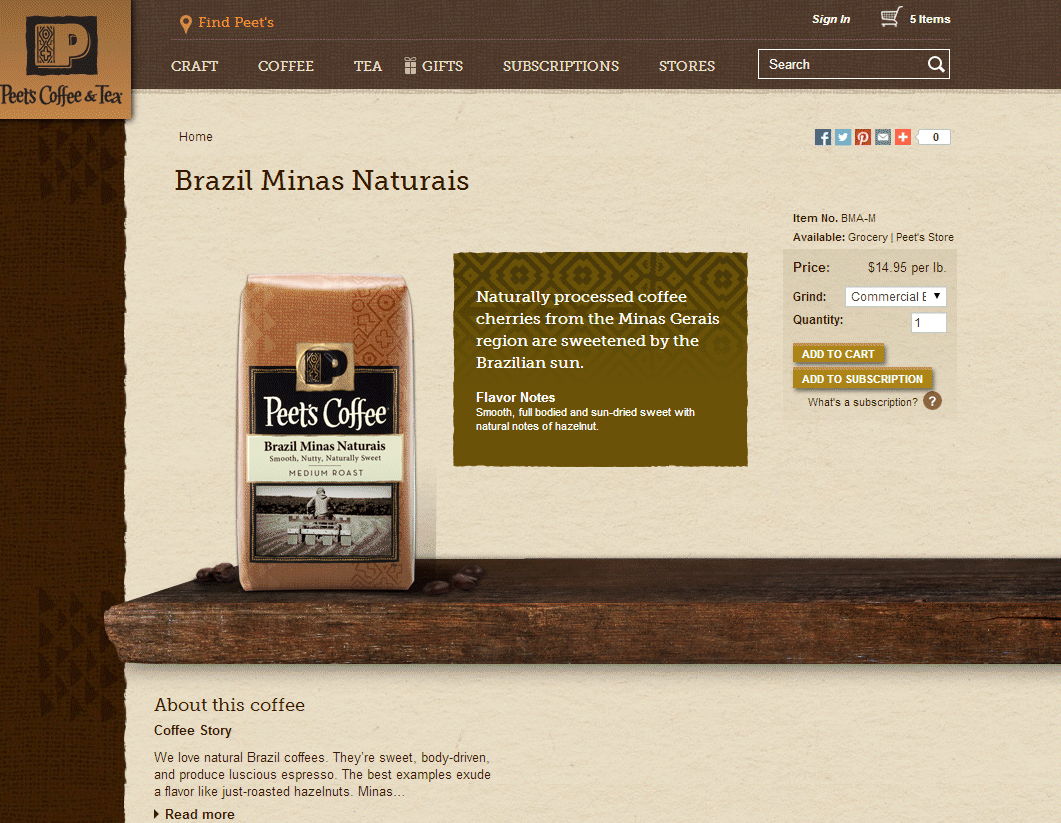Share on Facebook icon
Screen dimensions: 1061x823
[x=822, y=137]
